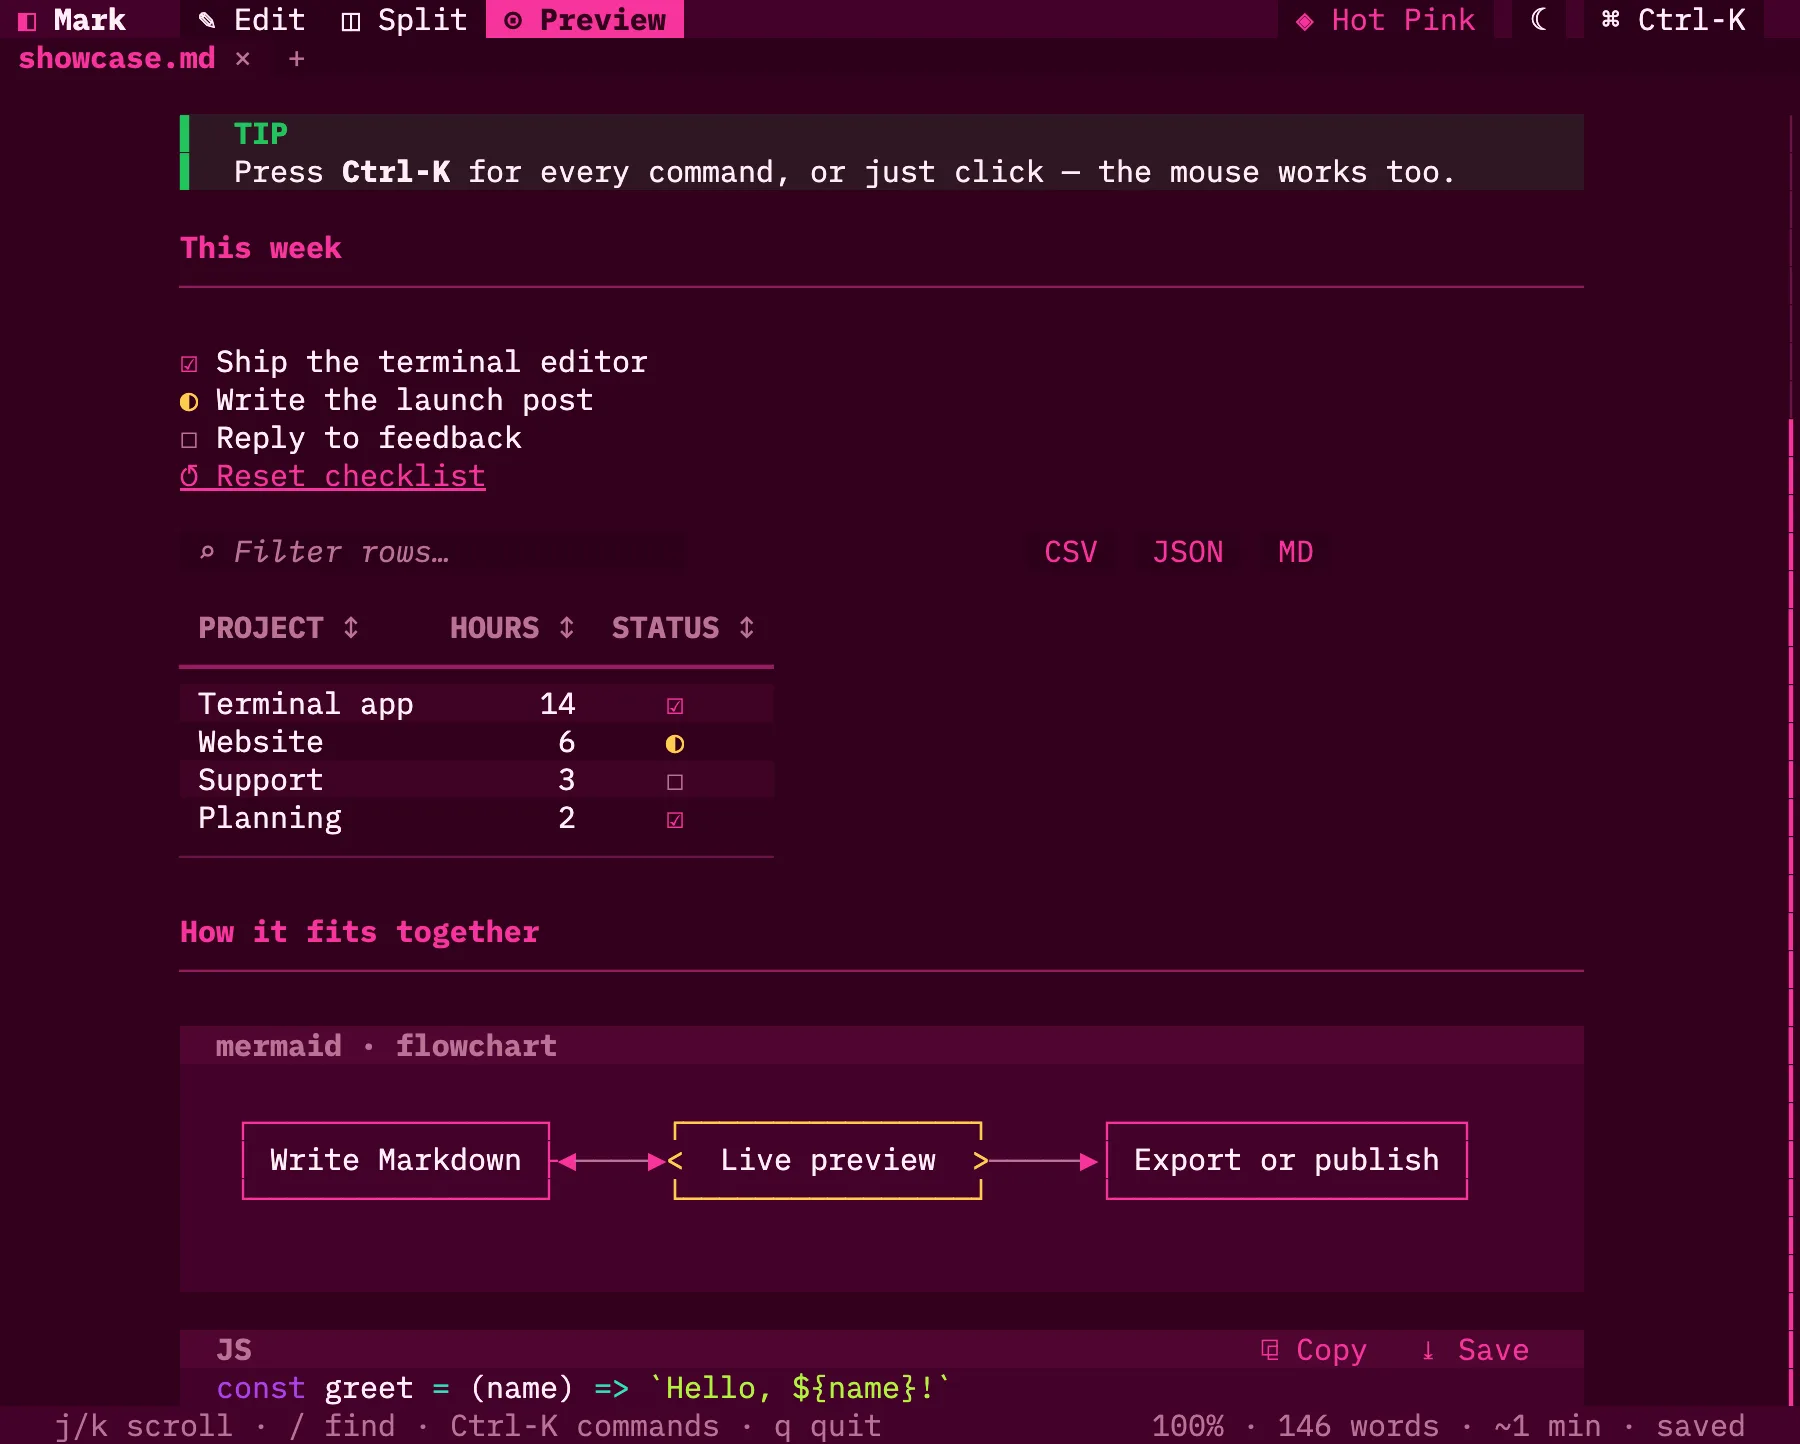Screen dimensions: 1800x1444
Task: Click the 'Terminal app' table cell
Action: pos(306,704)
